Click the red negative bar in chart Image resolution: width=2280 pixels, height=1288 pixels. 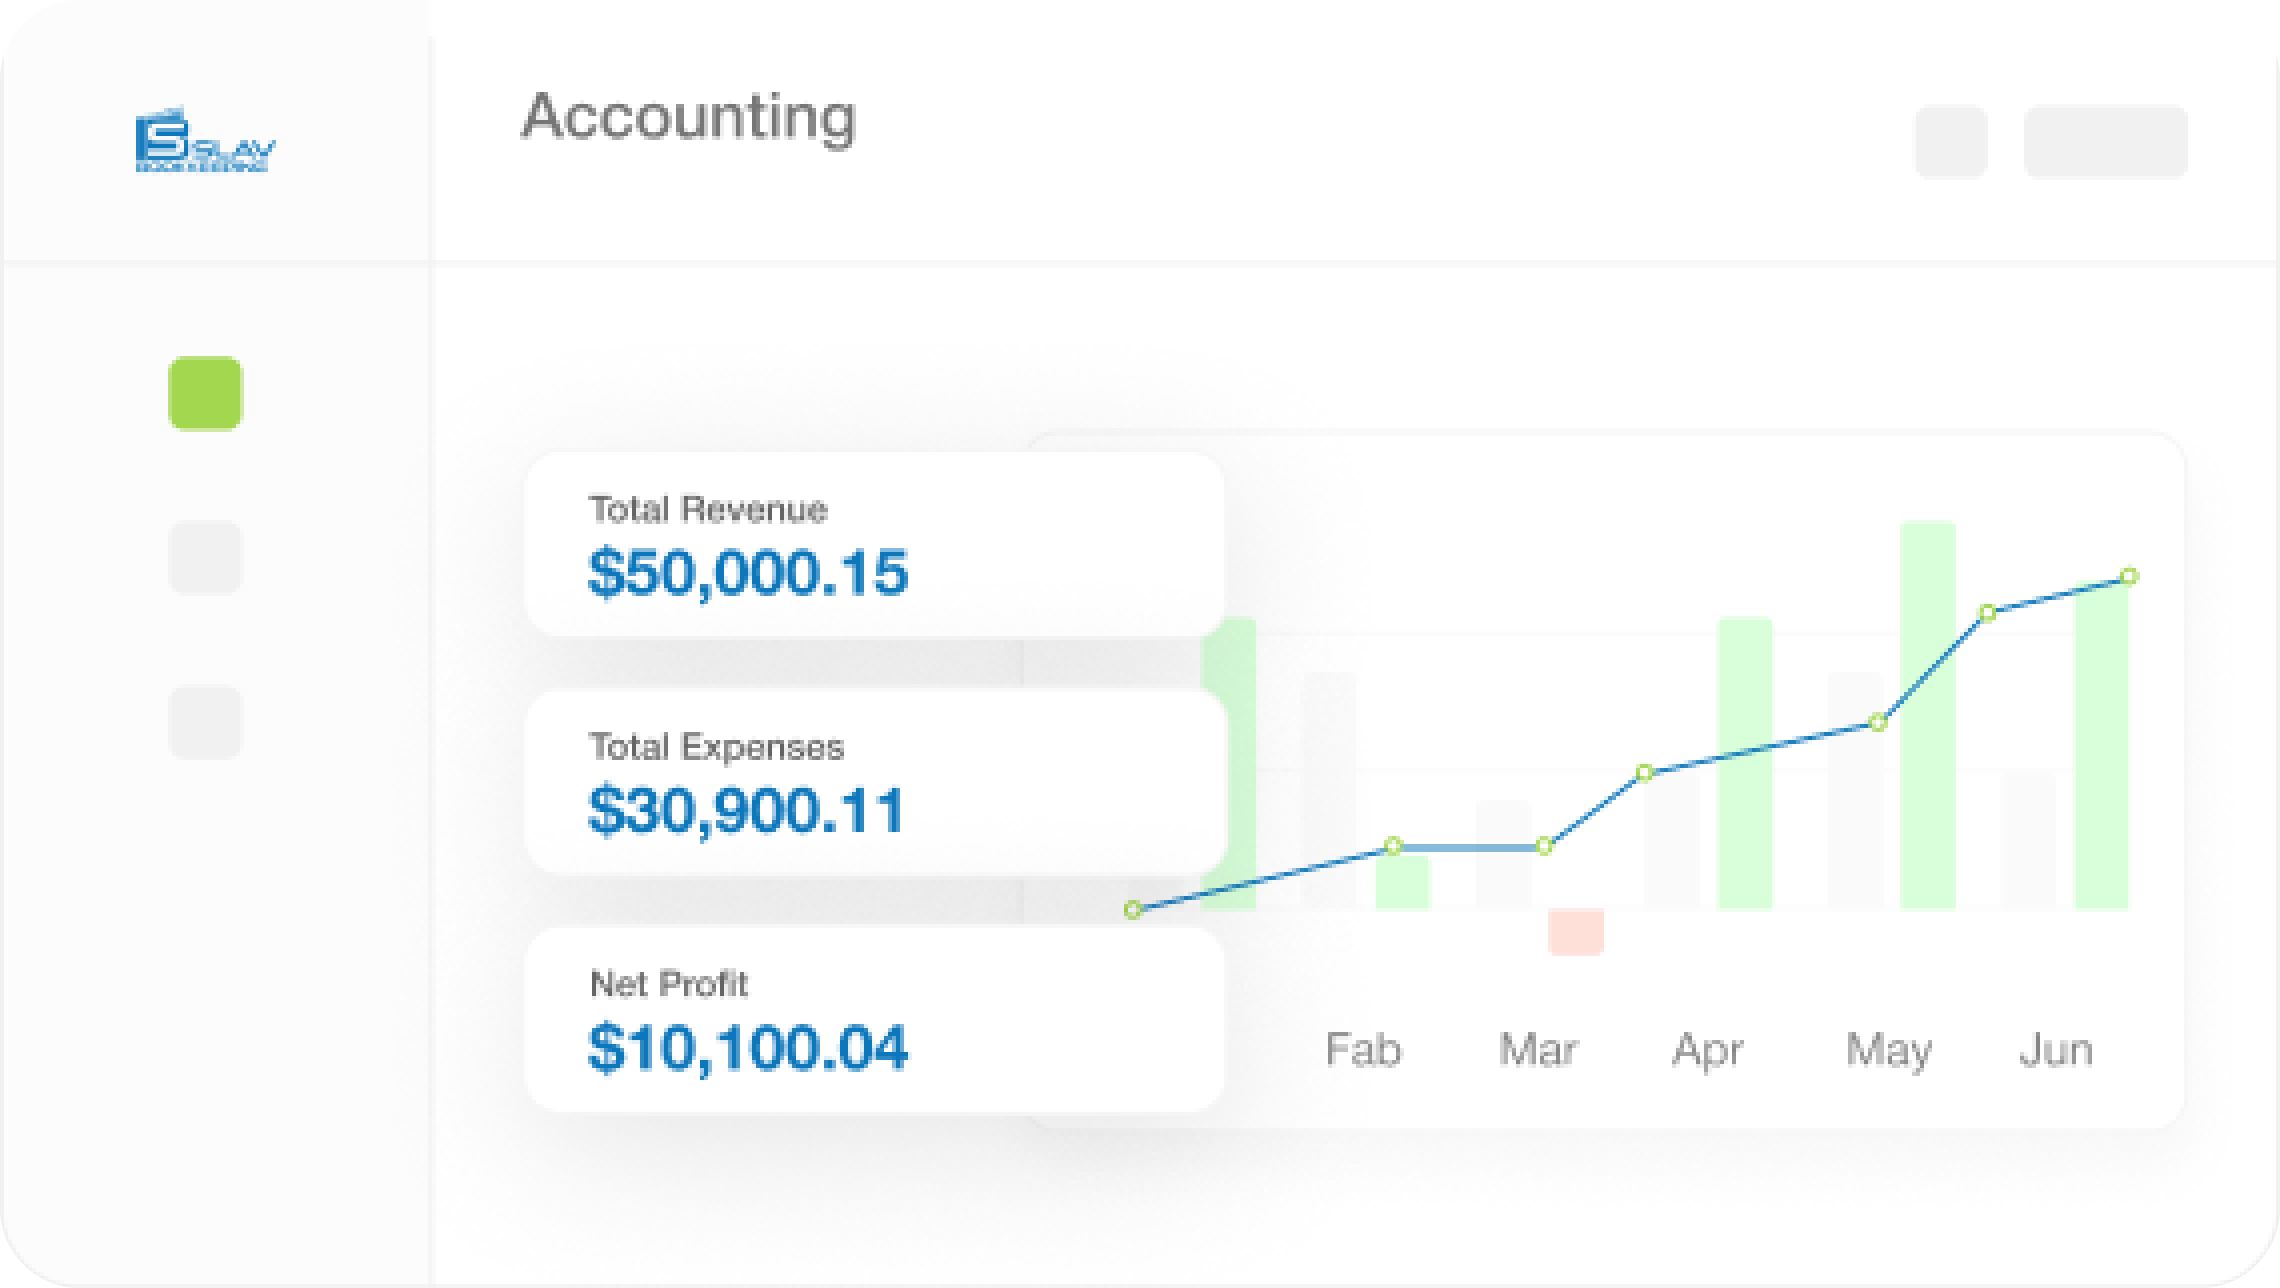[1576, 932]
